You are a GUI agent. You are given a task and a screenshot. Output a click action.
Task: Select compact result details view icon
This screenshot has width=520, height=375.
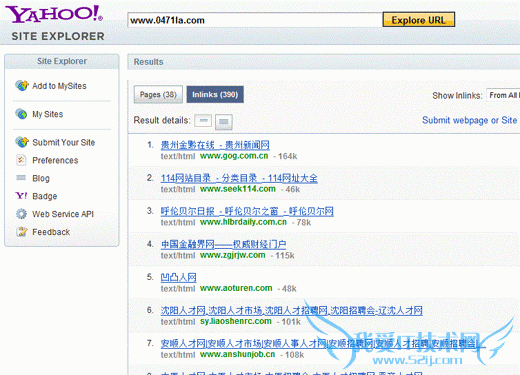203,121
